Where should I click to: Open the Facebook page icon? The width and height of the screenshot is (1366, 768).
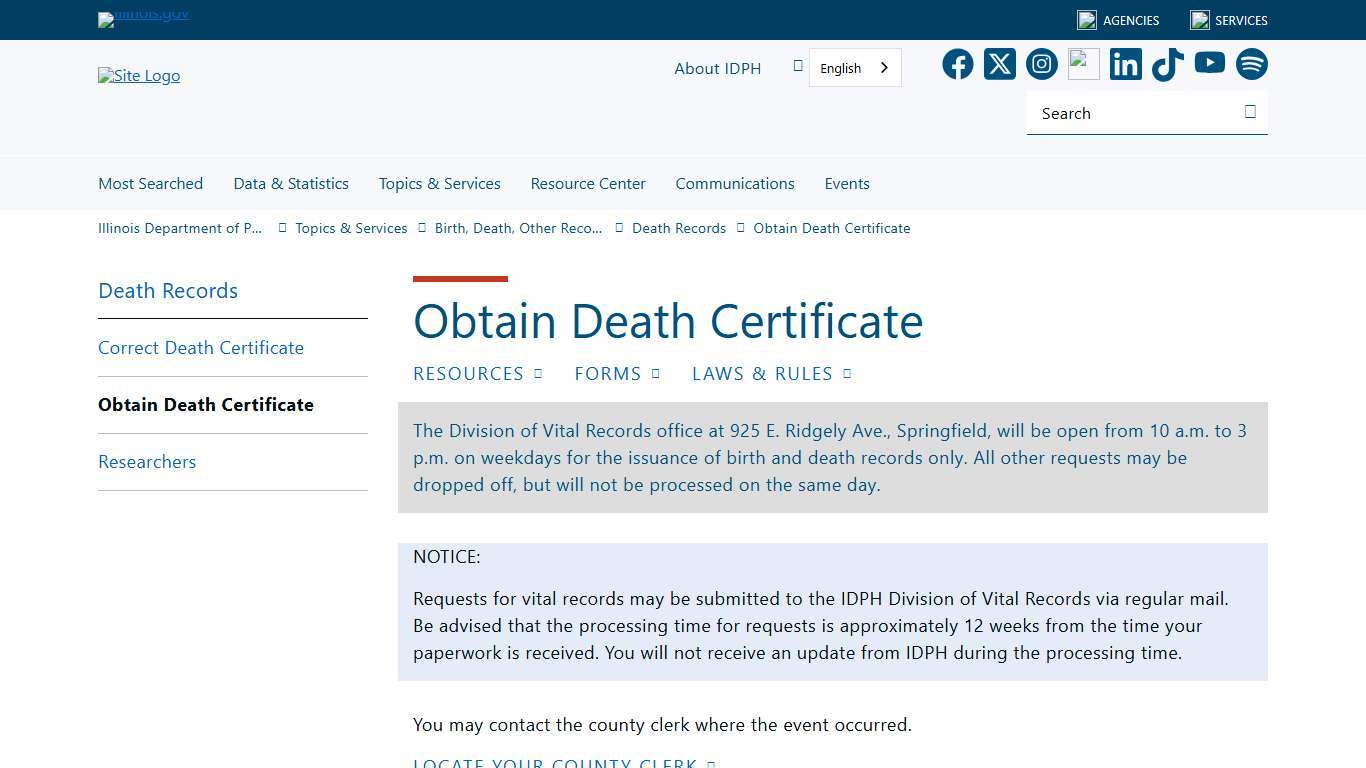click(957, 64)
